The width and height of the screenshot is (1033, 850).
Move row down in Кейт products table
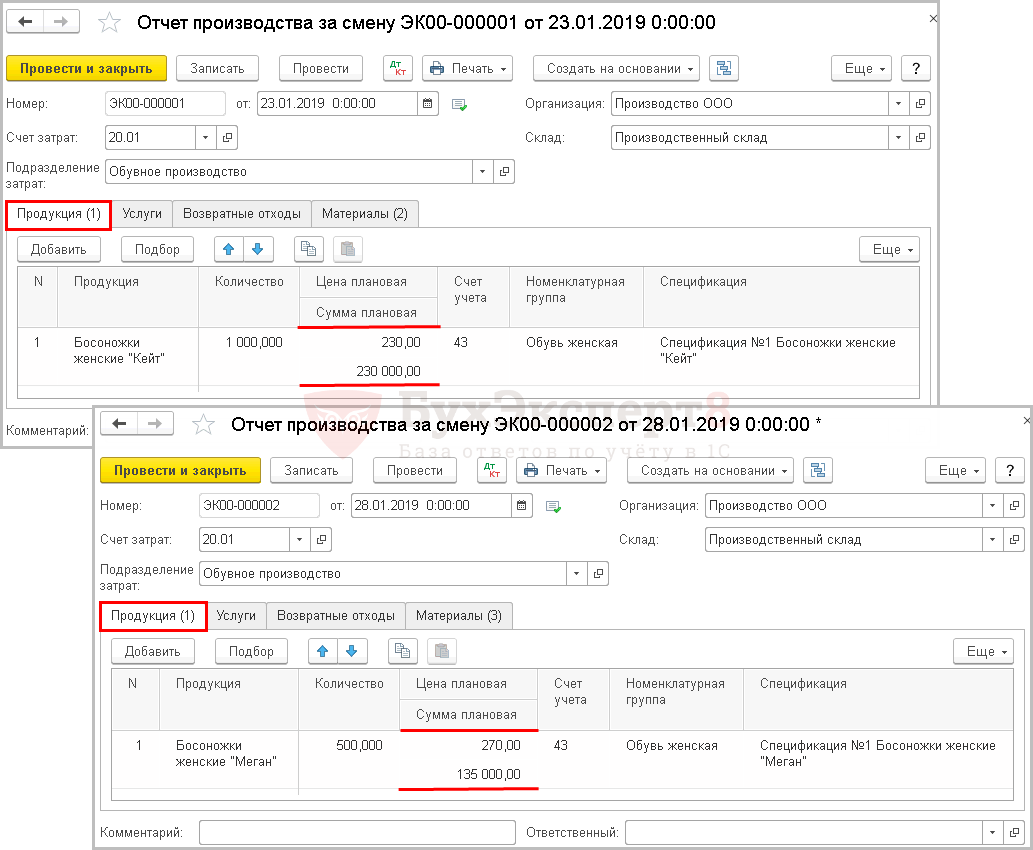257,249
